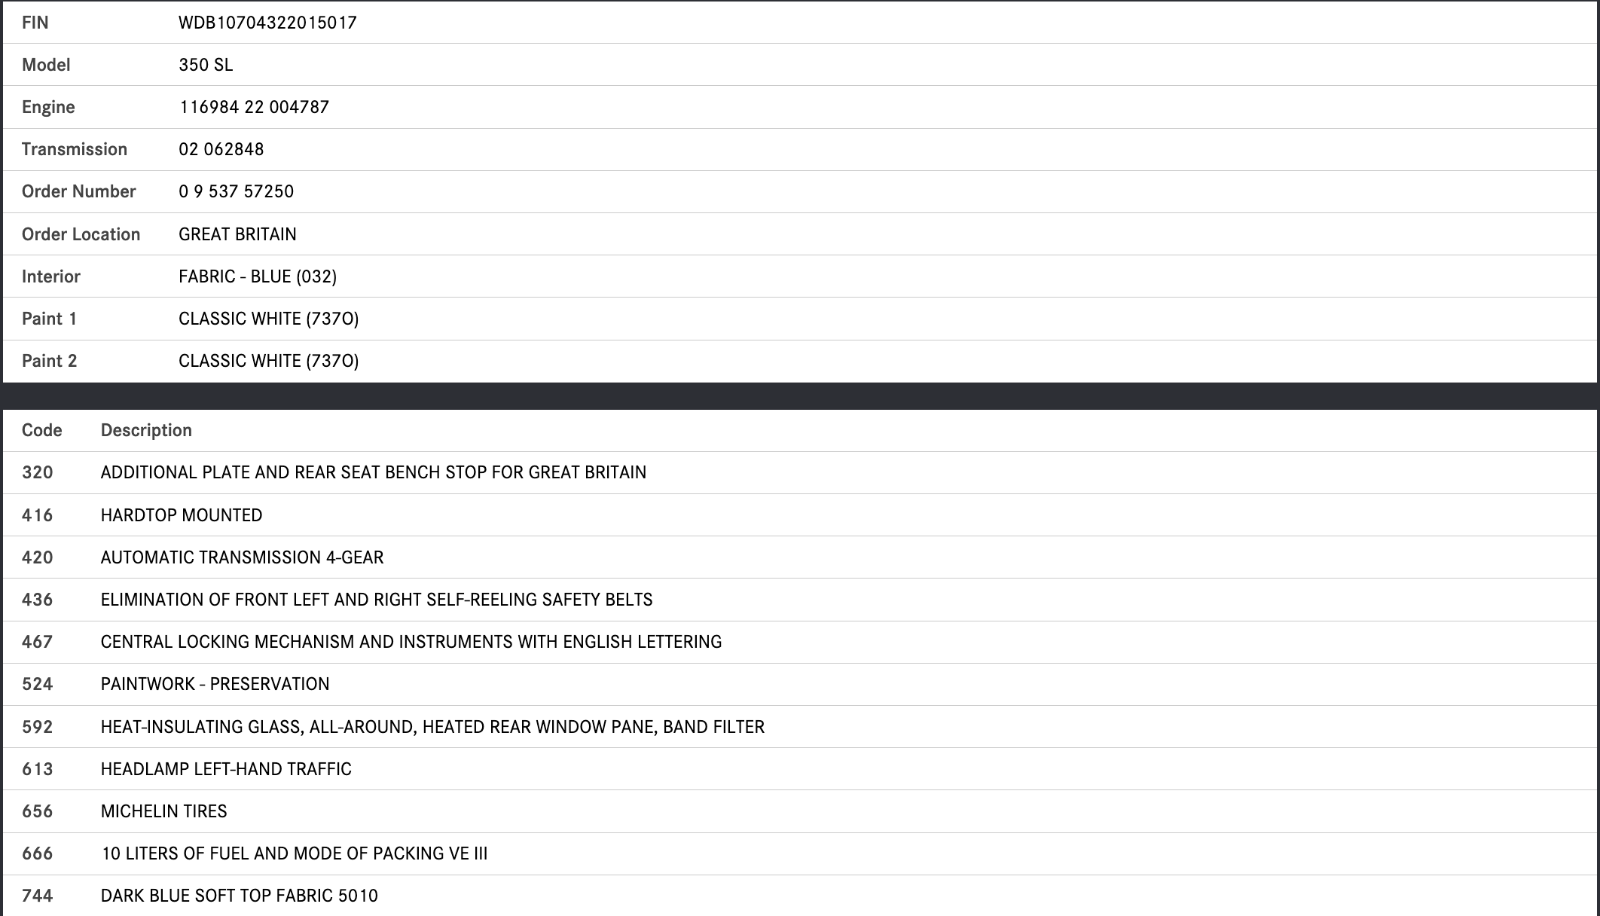Select code 320 additional plate row
Screen dimensions: 1600x916
point(373,472)
